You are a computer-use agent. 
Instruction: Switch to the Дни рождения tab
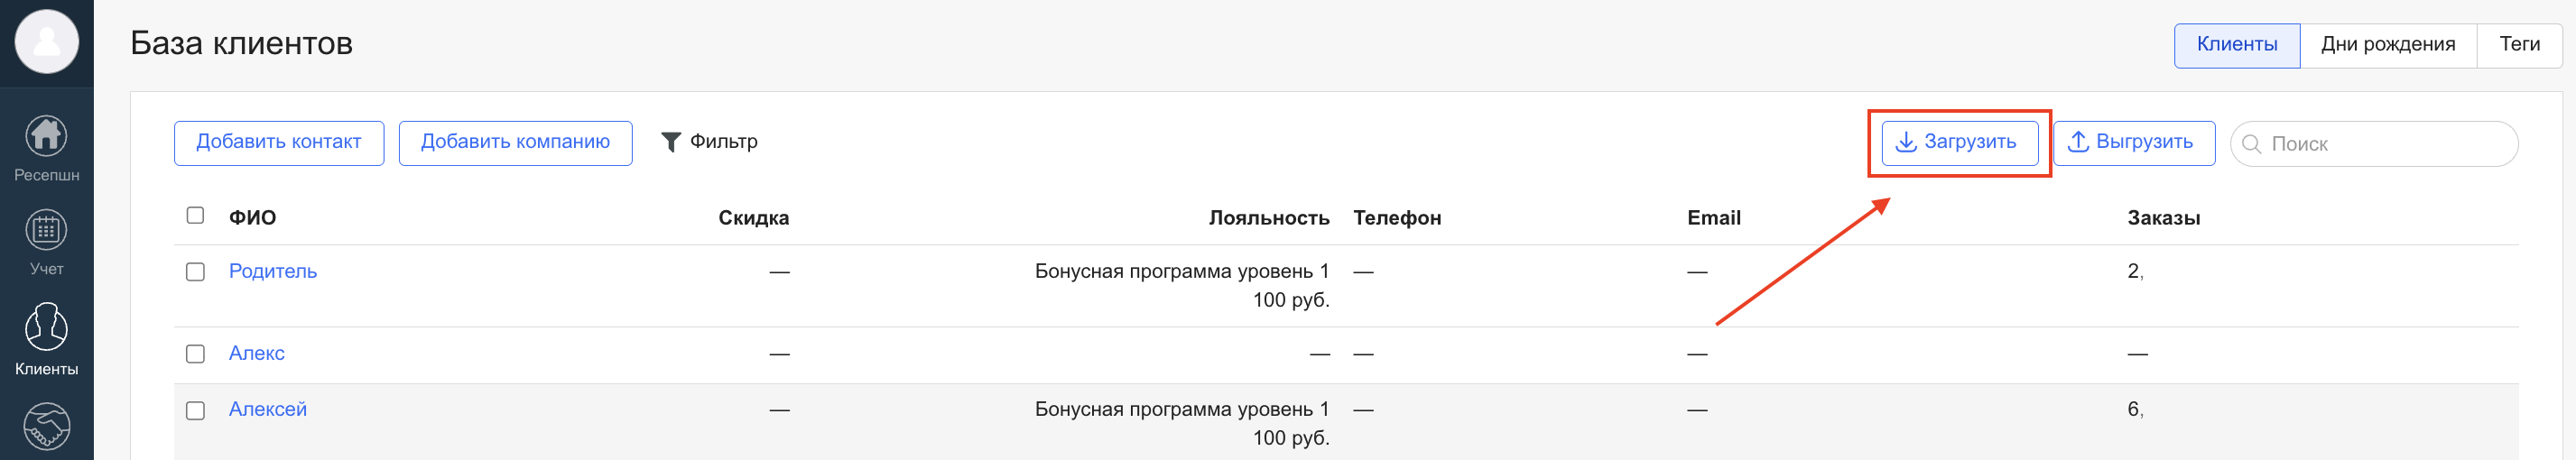point(2387,45)
